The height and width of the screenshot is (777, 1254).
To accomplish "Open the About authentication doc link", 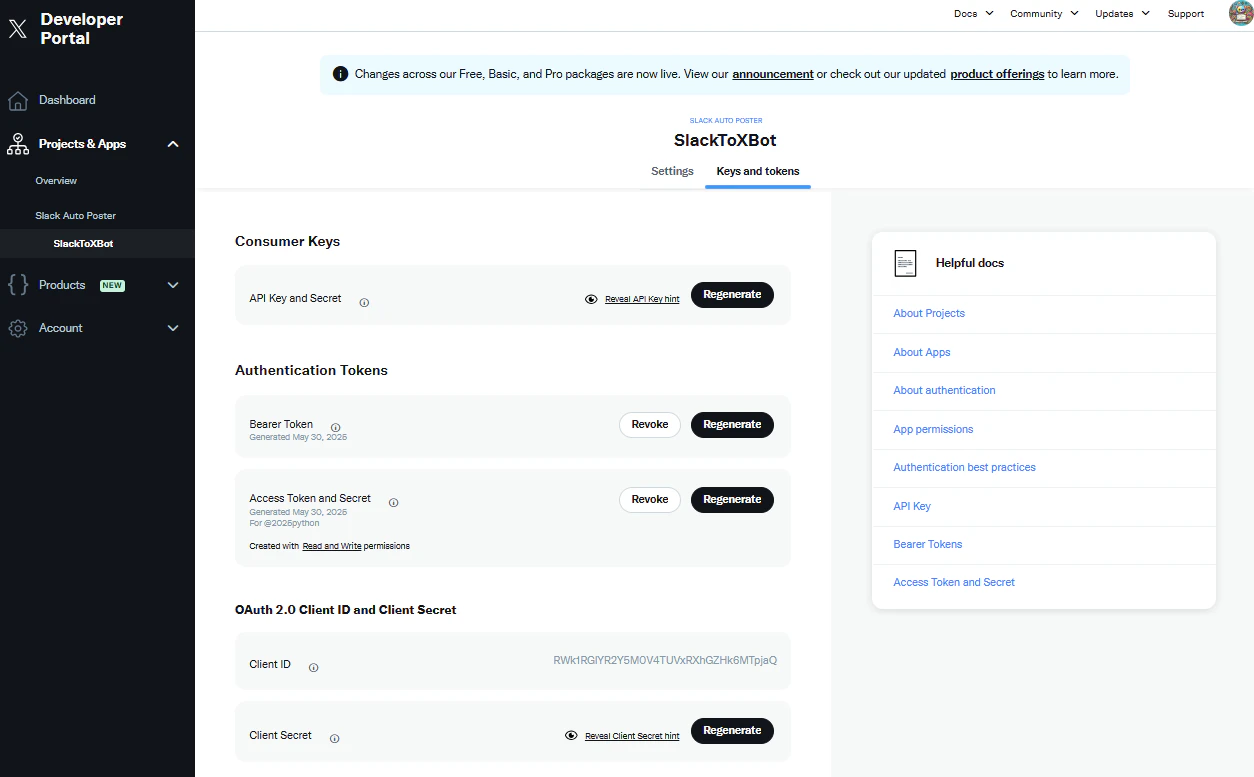I will pos(944,391).
